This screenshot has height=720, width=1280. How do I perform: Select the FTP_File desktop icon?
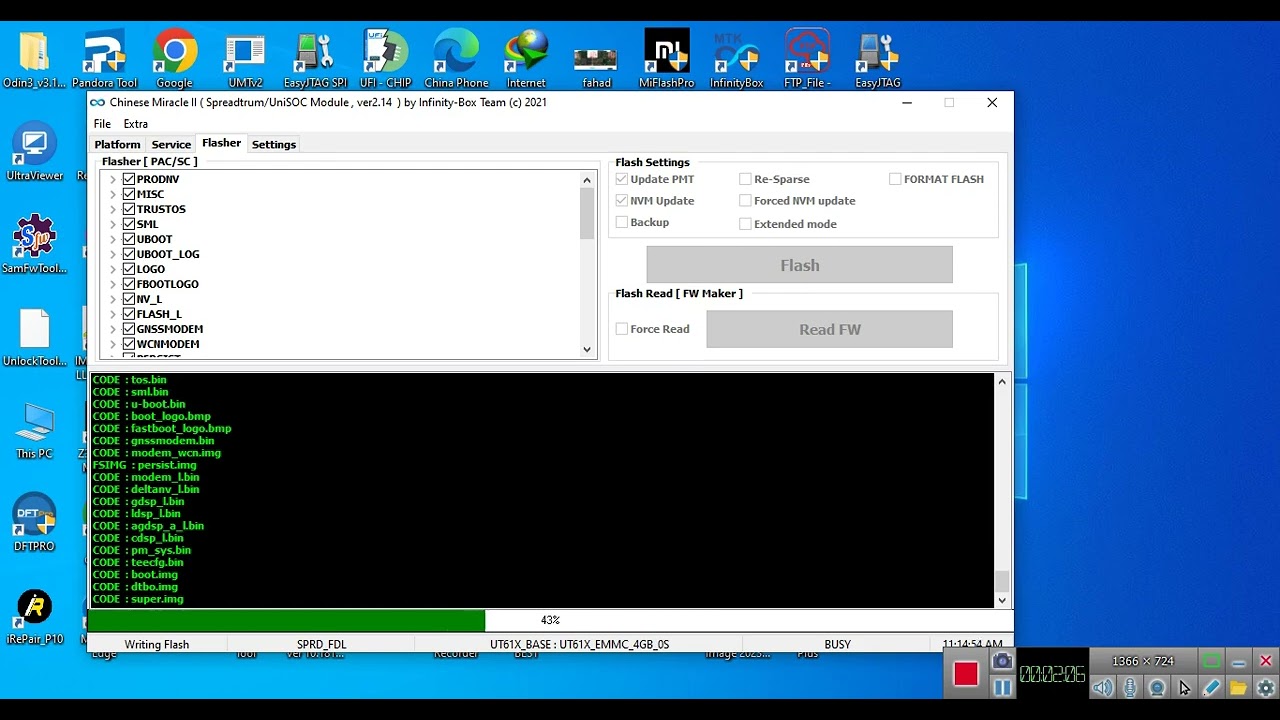pyautogui.click(x=807, y=59)
